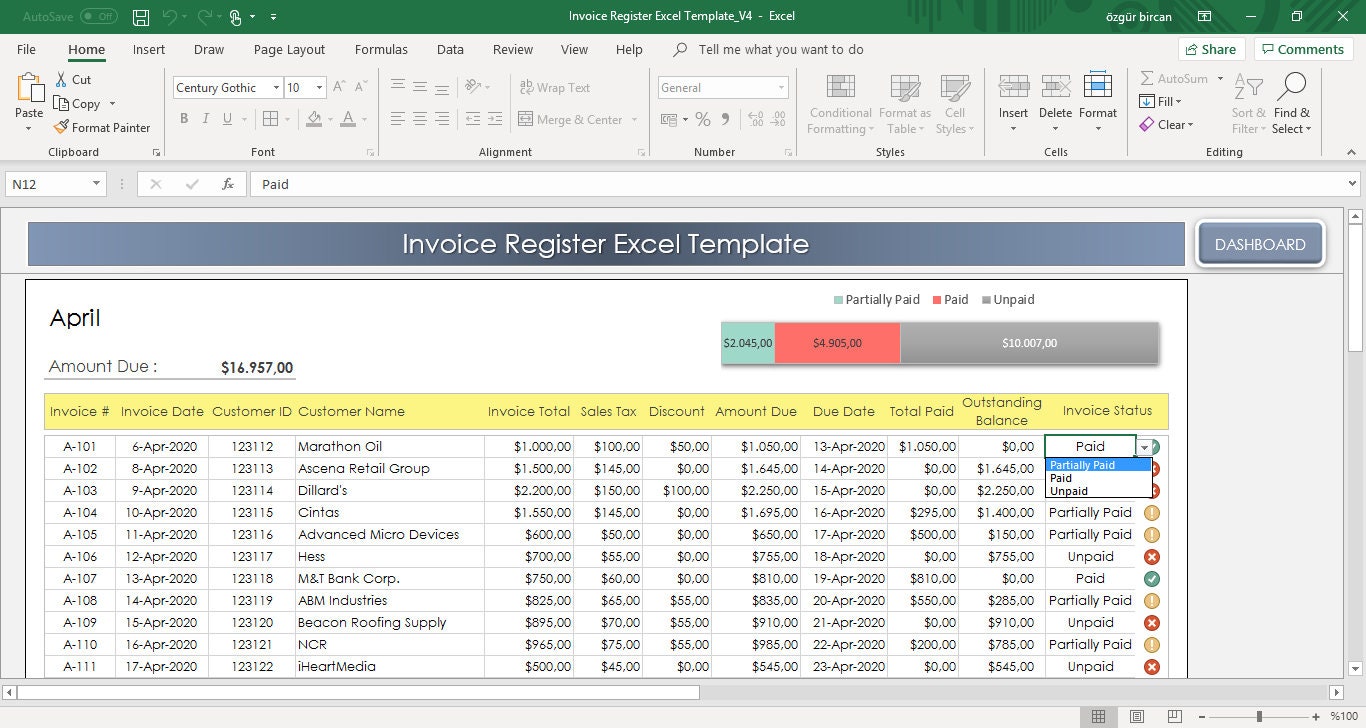Insert a new cell with Insert icon
This screenshot has width=1366, height=728.
1013,95
